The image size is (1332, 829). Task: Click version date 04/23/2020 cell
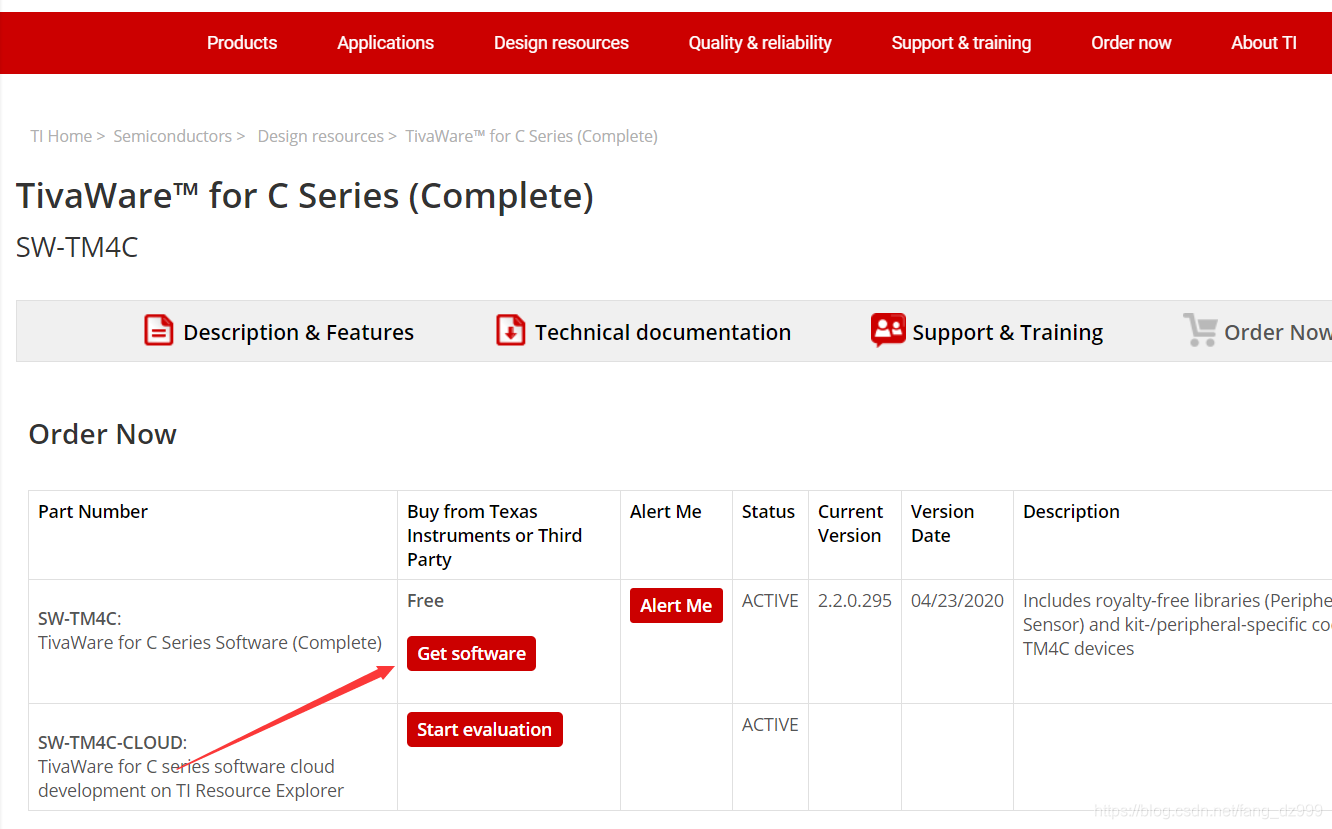click(x=957, y=601)
